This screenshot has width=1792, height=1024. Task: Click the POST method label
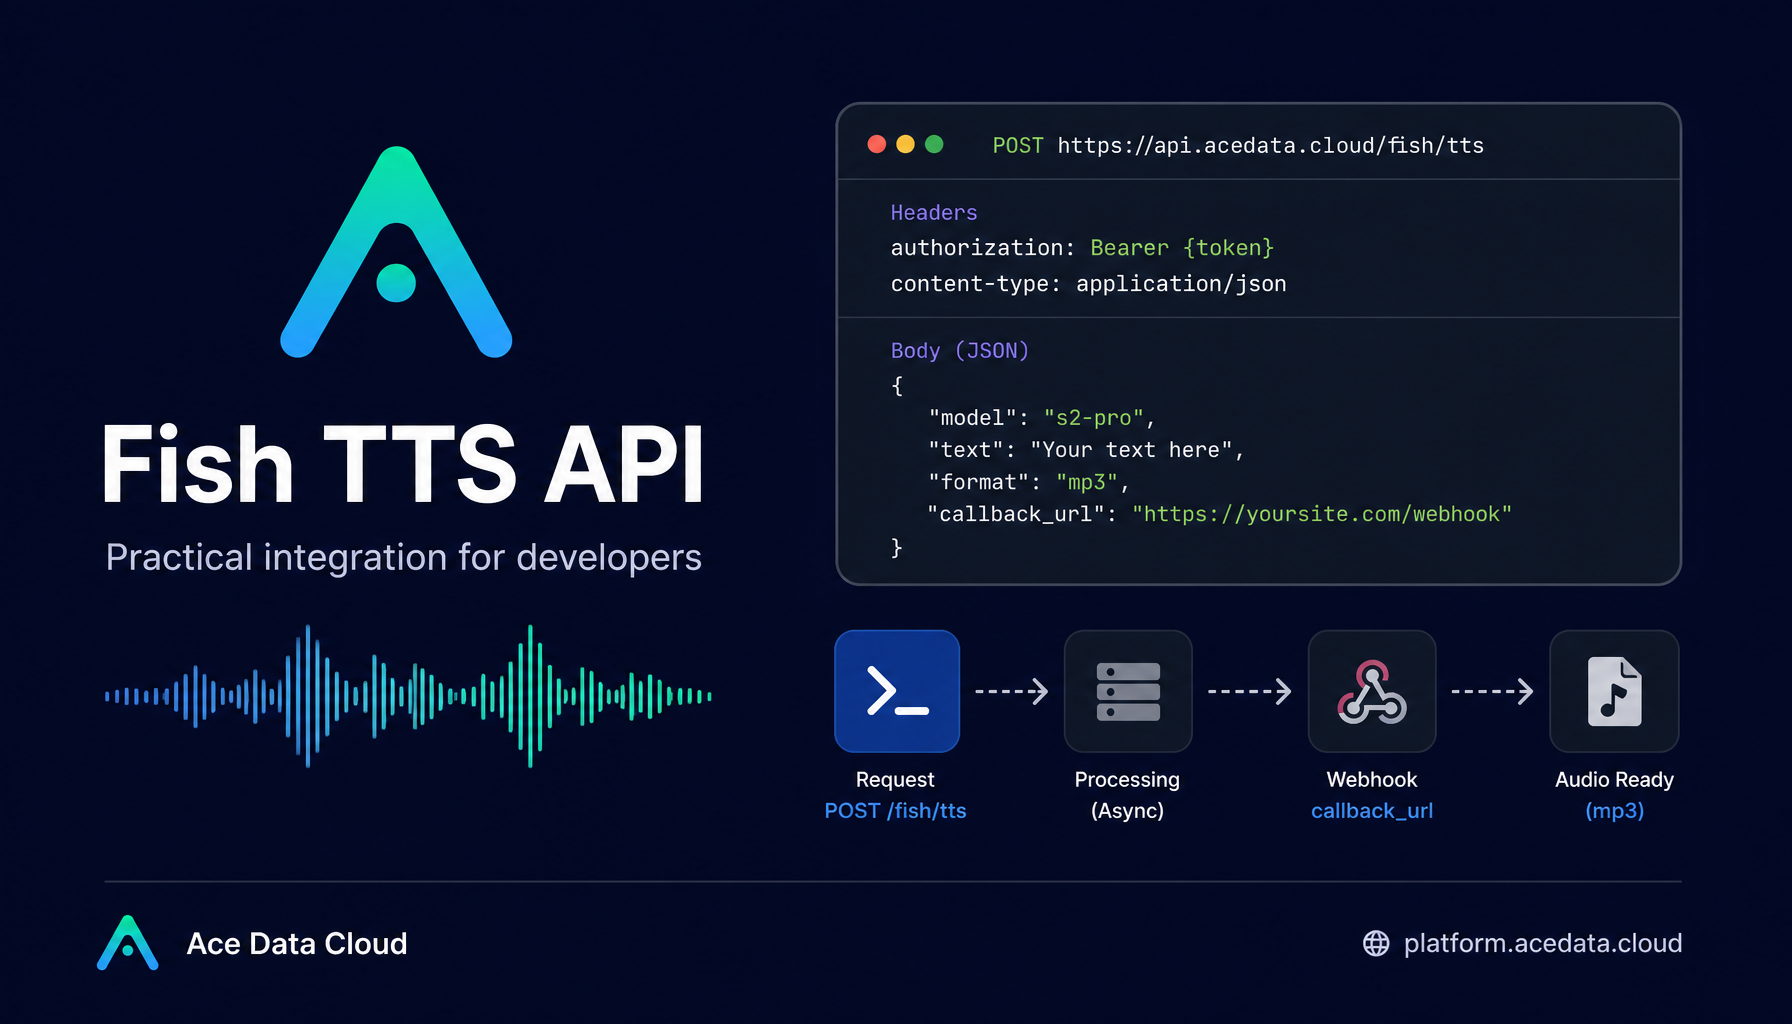point(1018,146)
